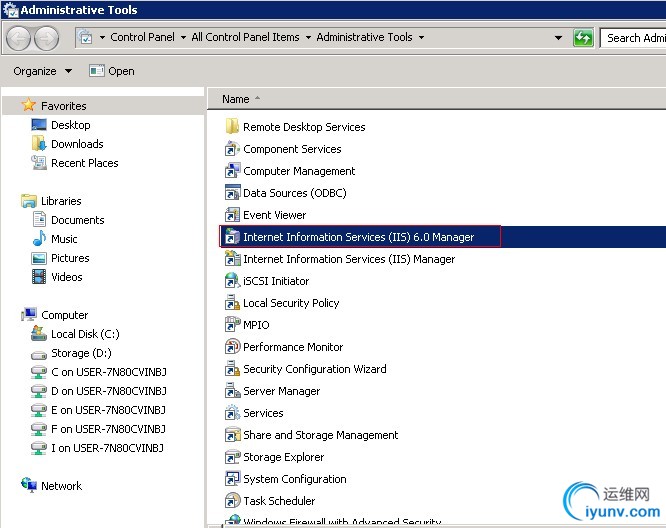Select the Storage Explorer icon
Viewport: 666px width, 528px height.
click(232, 457)
